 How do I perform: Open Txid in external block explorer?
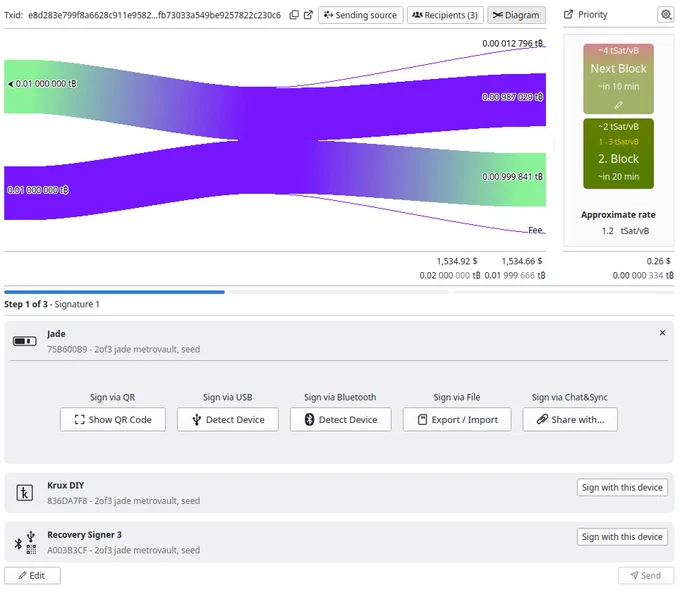click(x=308, y=15)
